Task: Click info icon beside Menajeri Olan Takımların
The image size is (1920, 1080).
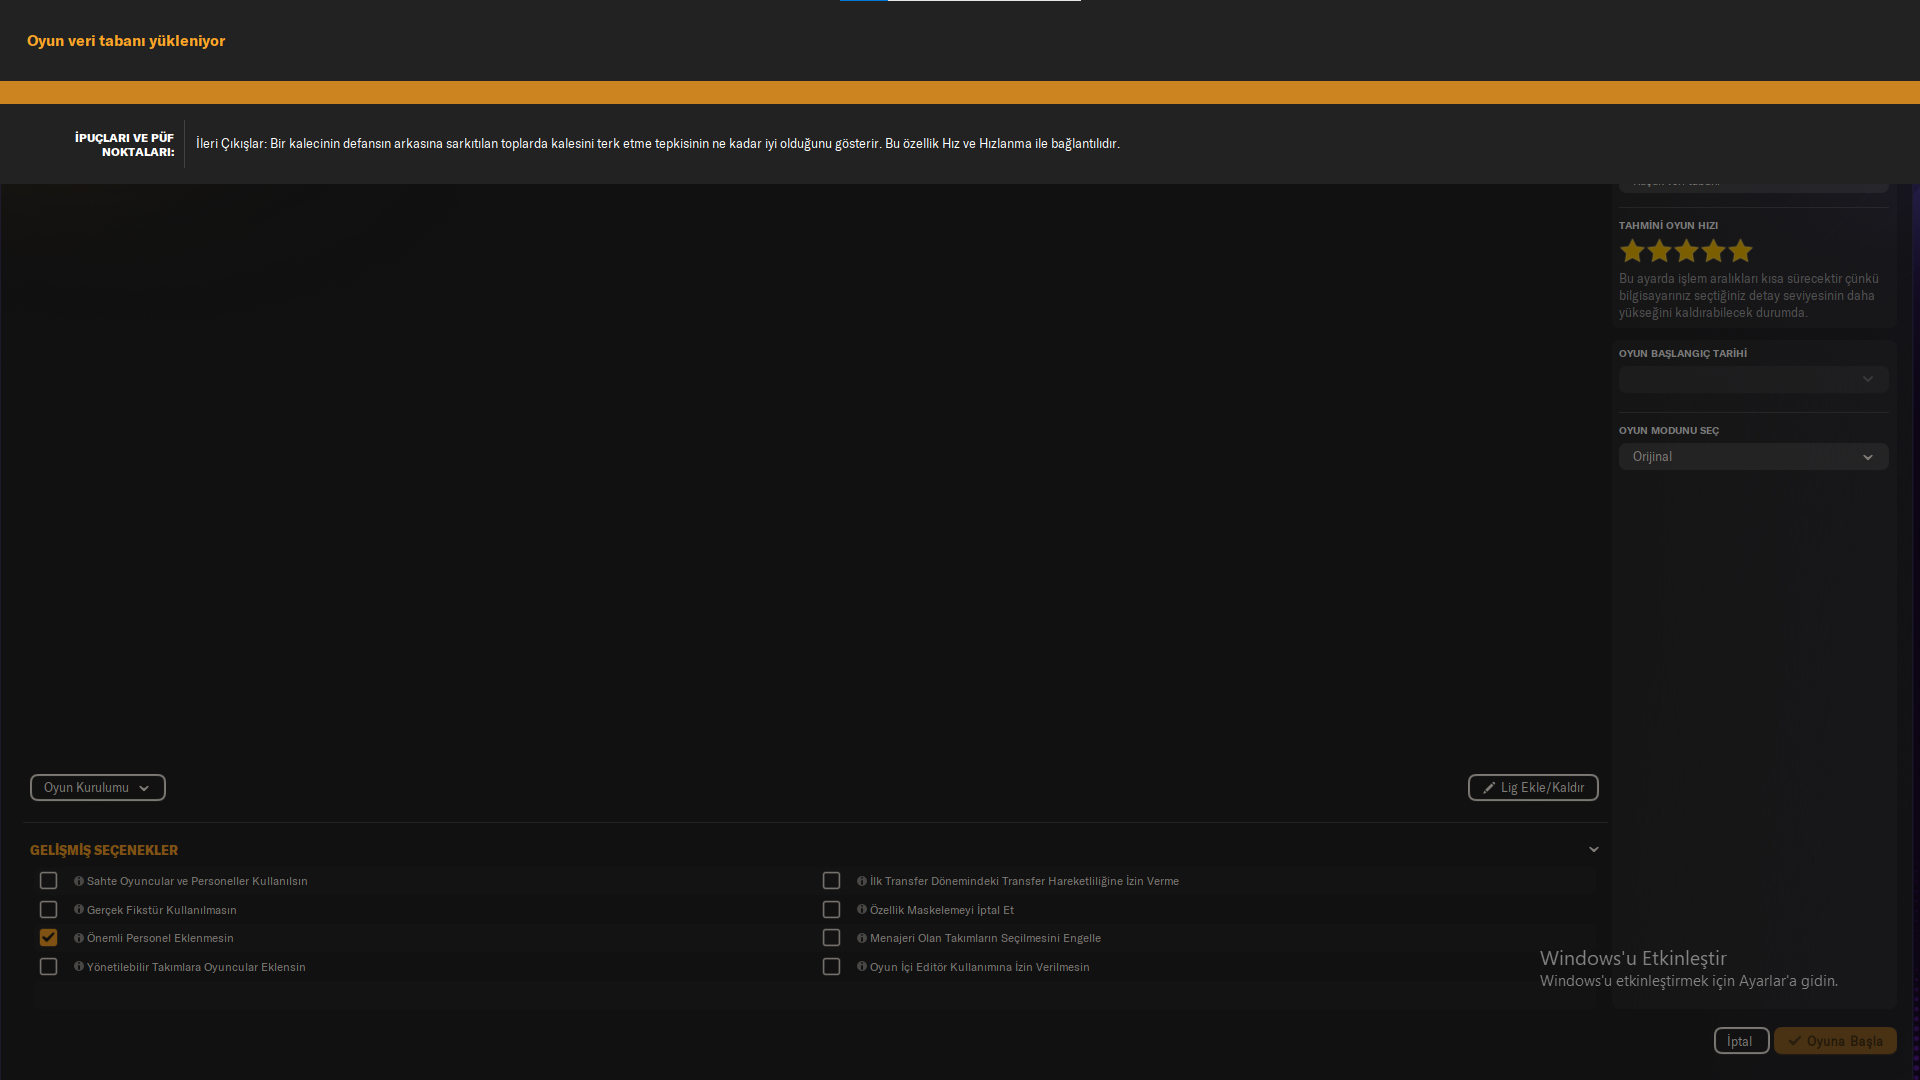Action: click(862, 938)
